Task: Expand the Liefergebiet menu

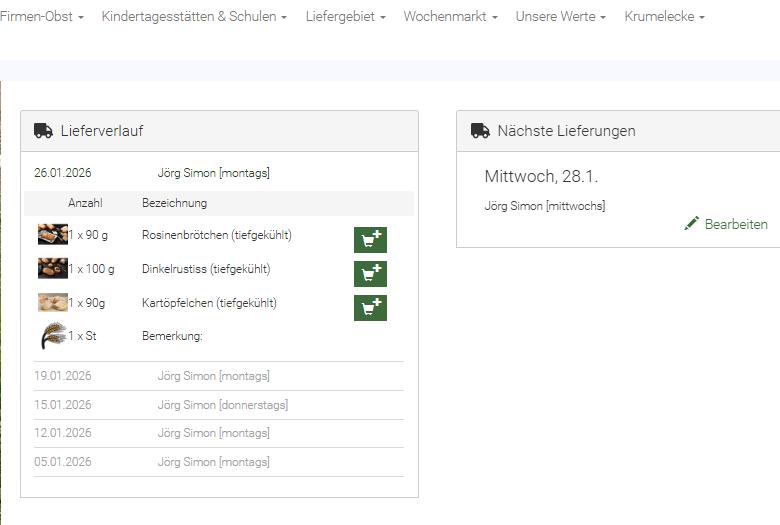Action: coord(345,17)
